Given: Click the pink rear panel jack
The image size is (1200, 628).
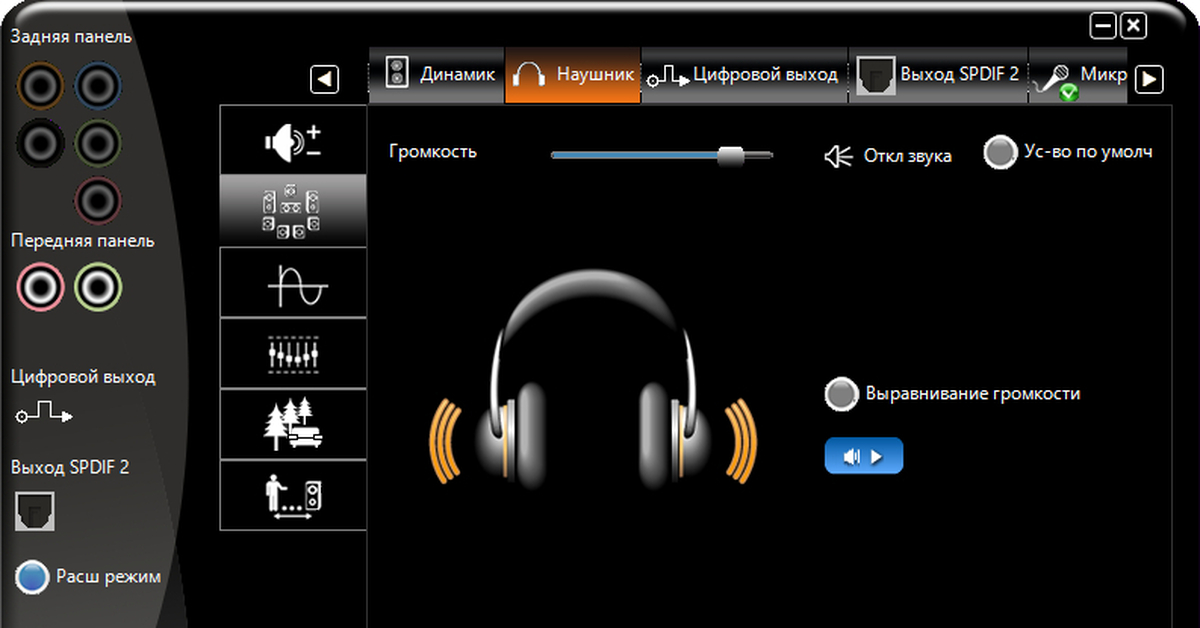Looking at the screenshot, I should (99, 199).
